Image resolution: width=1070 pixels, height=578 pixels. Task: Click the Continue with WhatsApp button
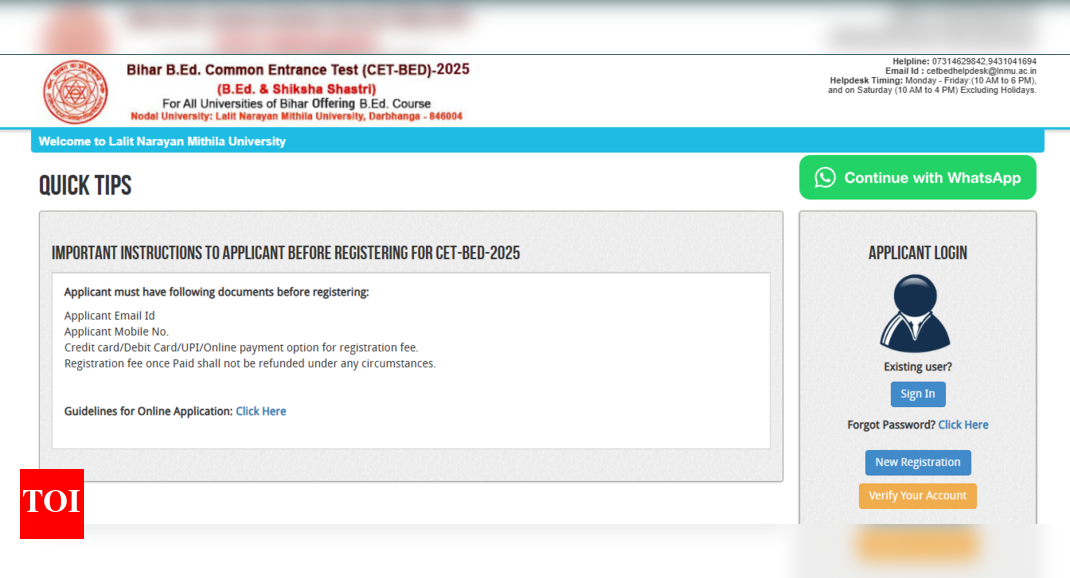pos(917,177)
